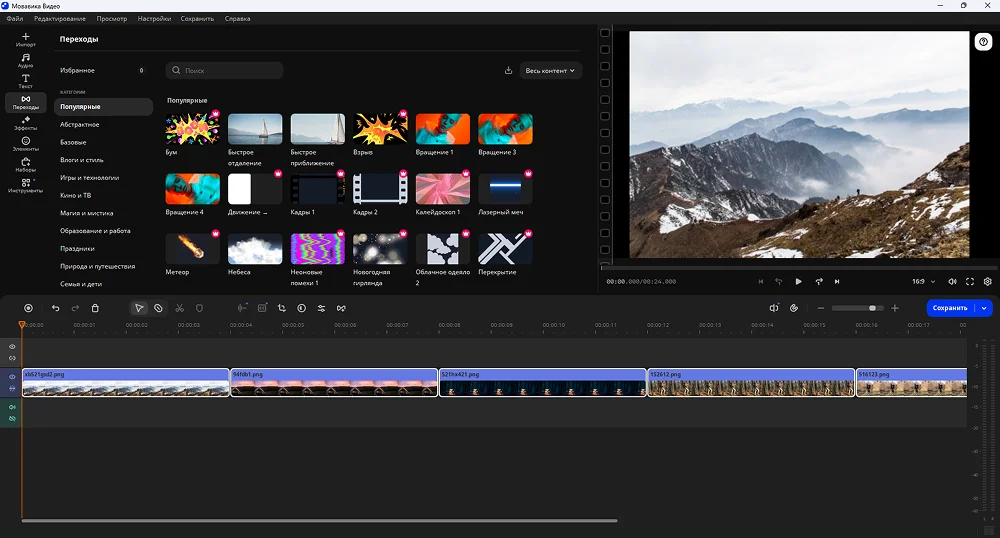The height and width of the screenshot is (538, 1000).
Task: Open the Просмотр menu
Action: (x=112, y=18)
